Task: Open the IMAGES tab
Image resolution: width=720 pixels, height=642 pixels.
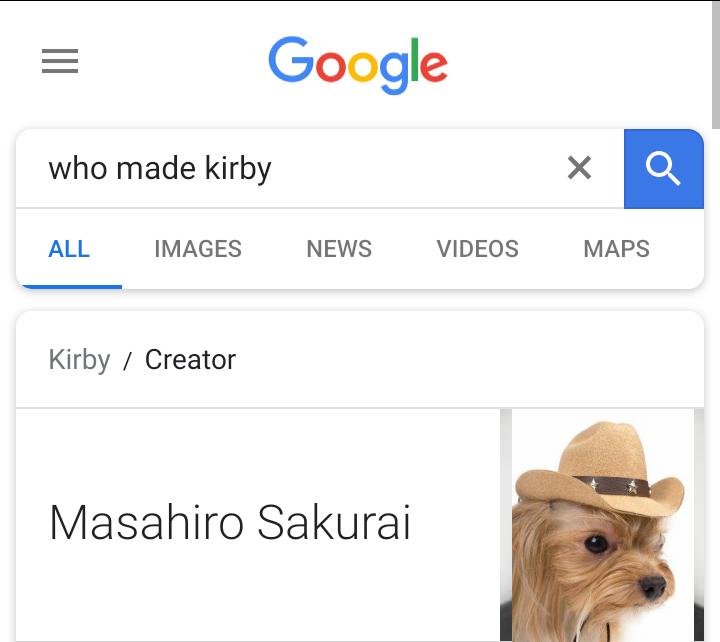Action: point(198,249)
